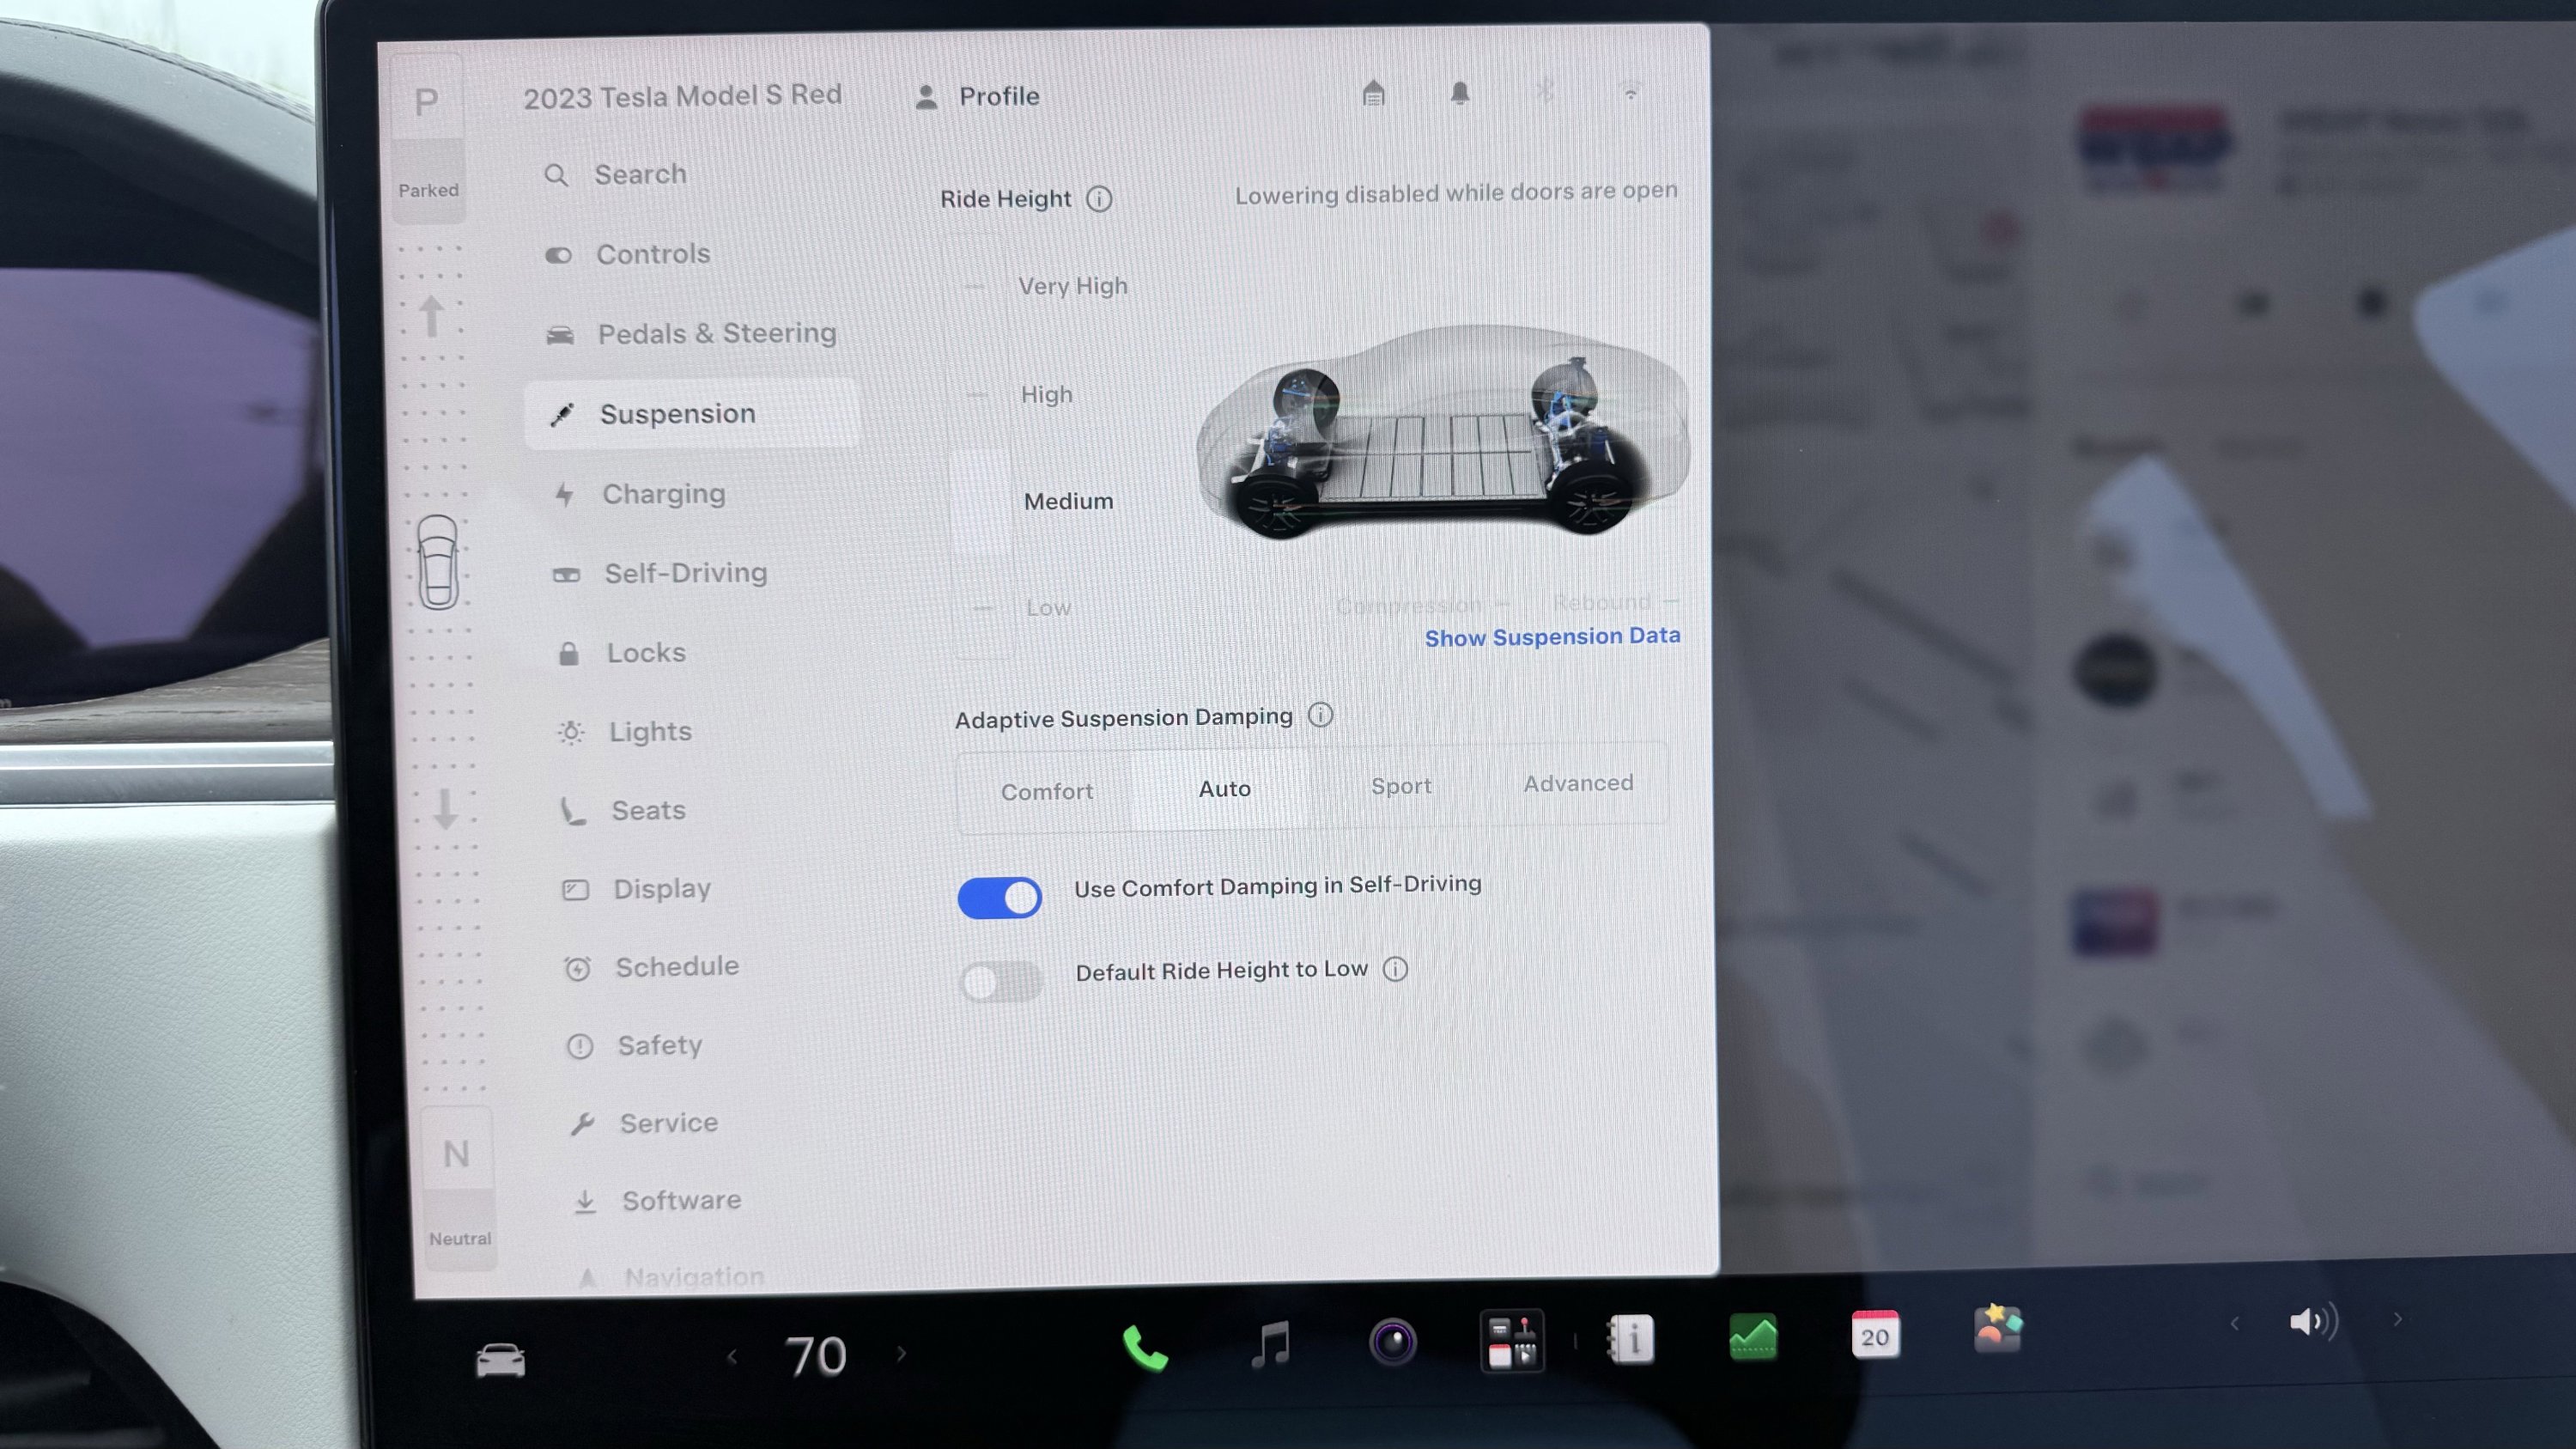2576x1449 pixels.
Task: Tap the suspension chassis illustration
Action: pos(1443,432)
